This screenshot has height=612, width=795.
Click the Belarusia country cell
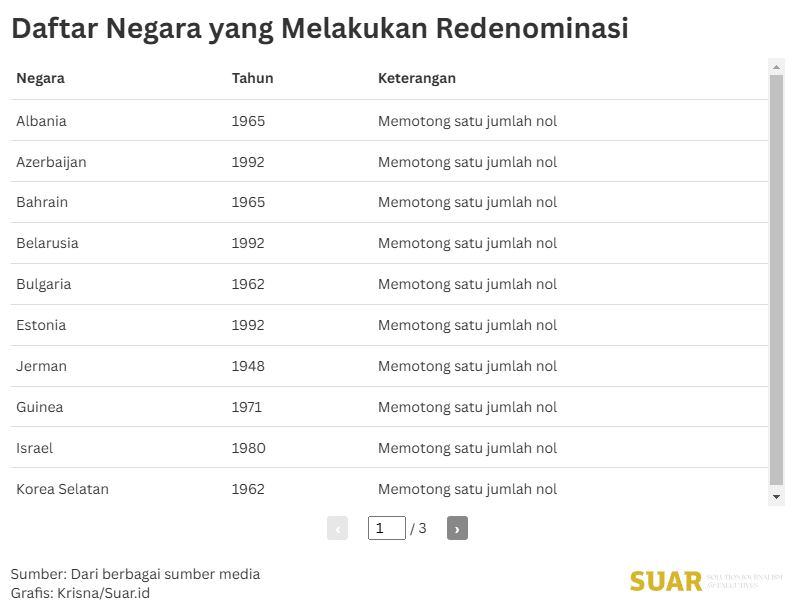point(47,243)
